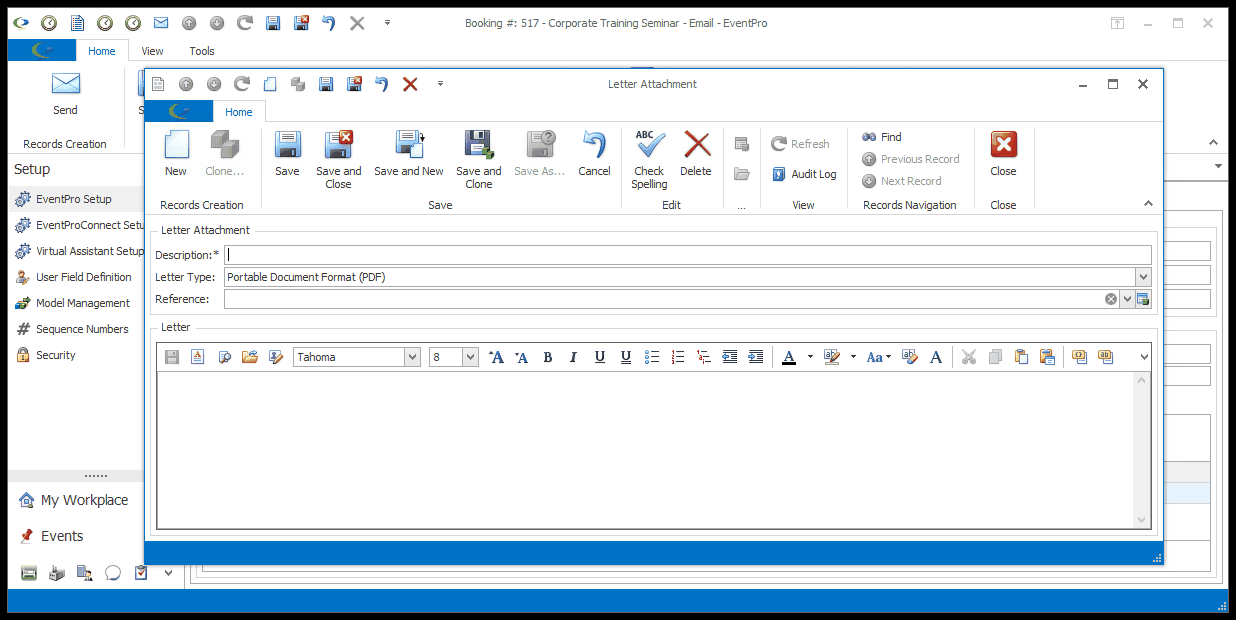Click the text highlight color swatch

pyautogui.click(x=832, y=357)
